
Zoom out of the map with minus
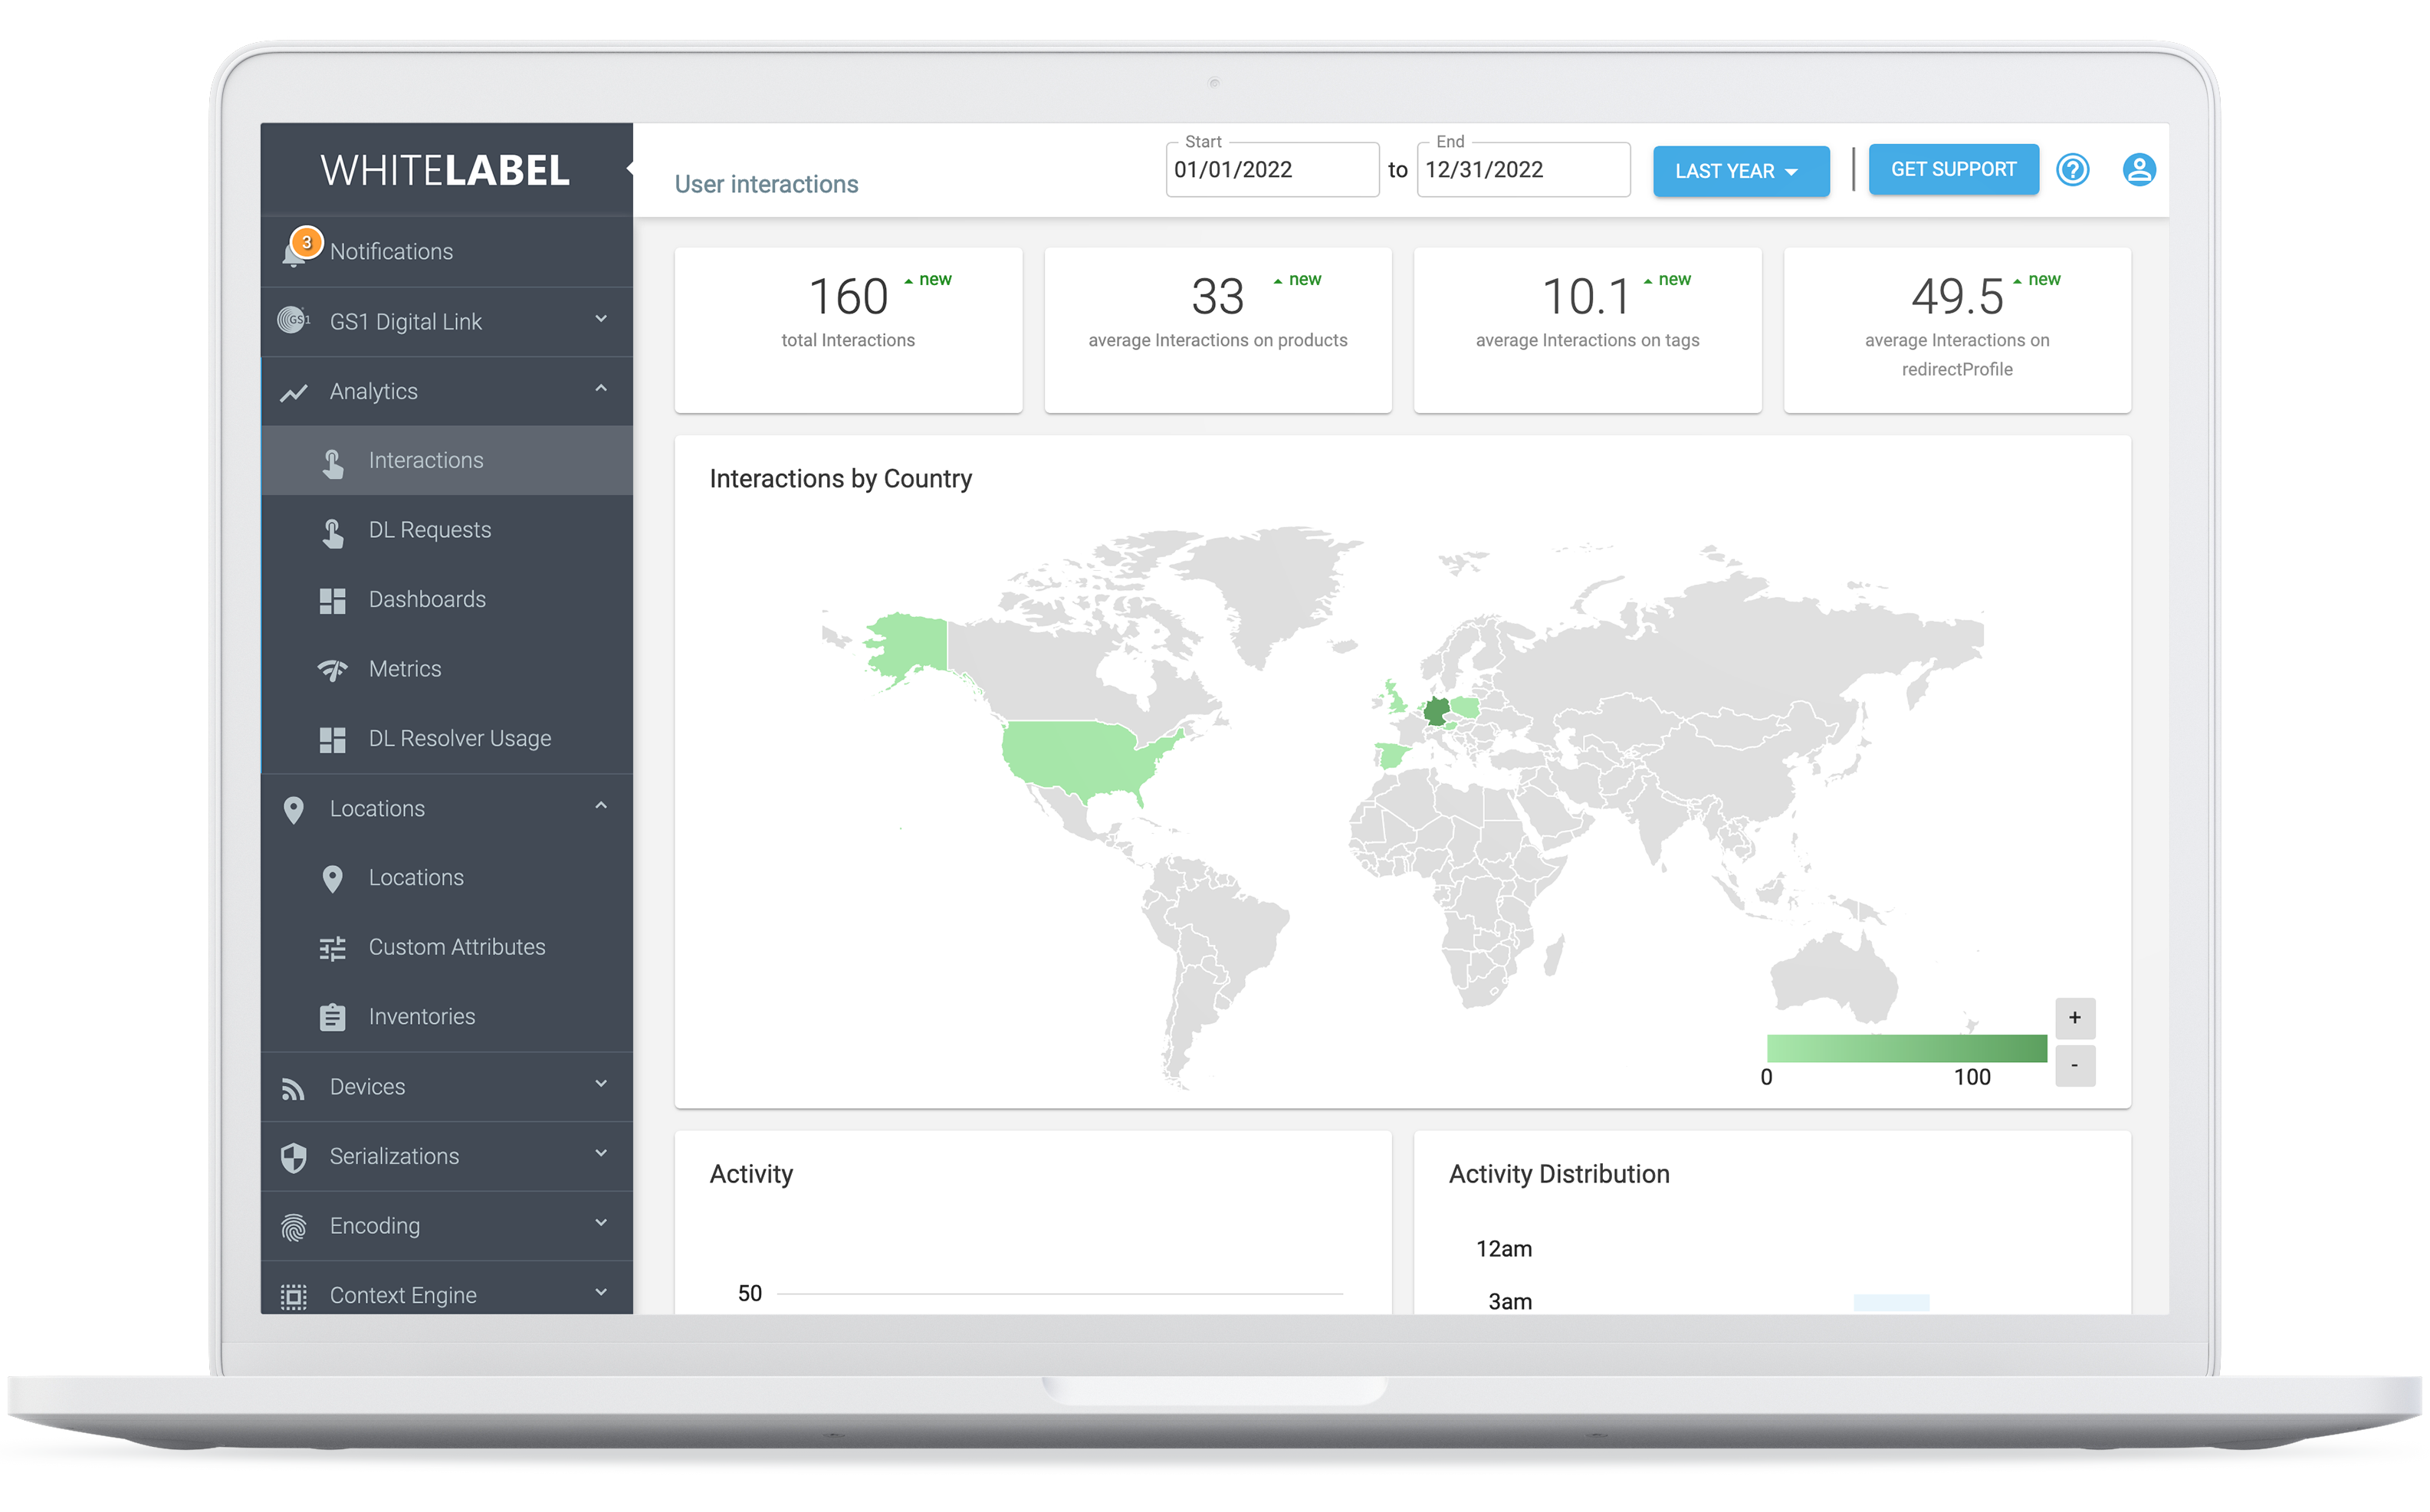point(2074,1065)
